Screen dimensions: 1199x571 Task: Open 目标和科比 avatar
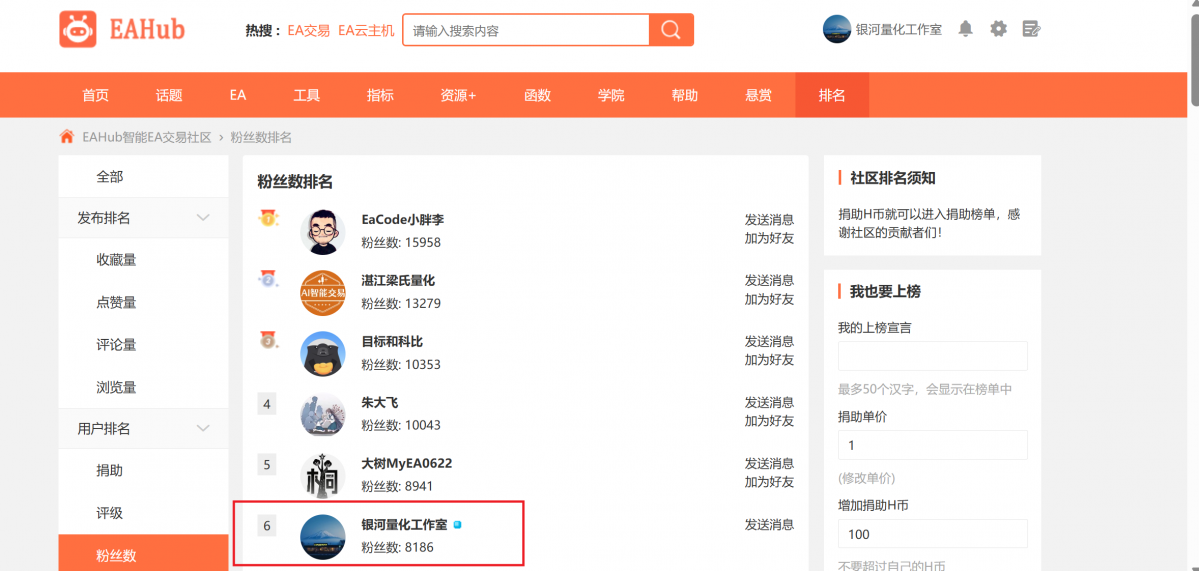coord(323,354)
